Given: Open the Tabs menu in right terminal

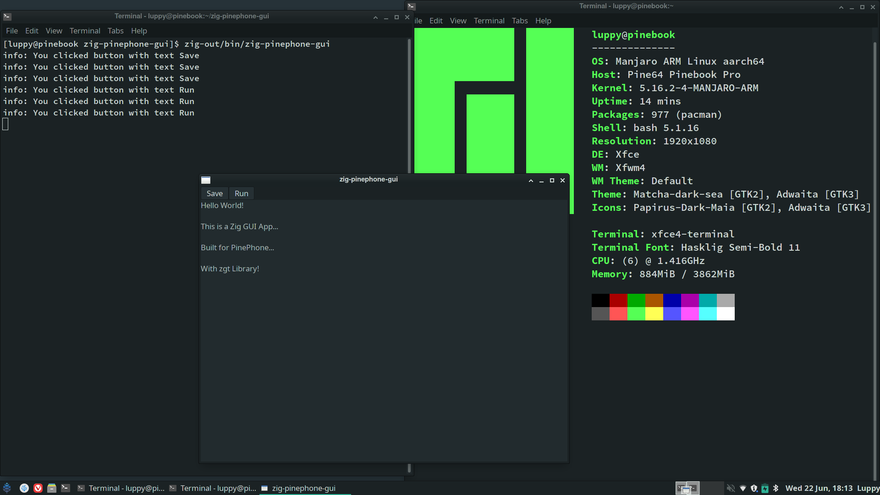Looking at the screenshot, I should click(x=520, y=20).
